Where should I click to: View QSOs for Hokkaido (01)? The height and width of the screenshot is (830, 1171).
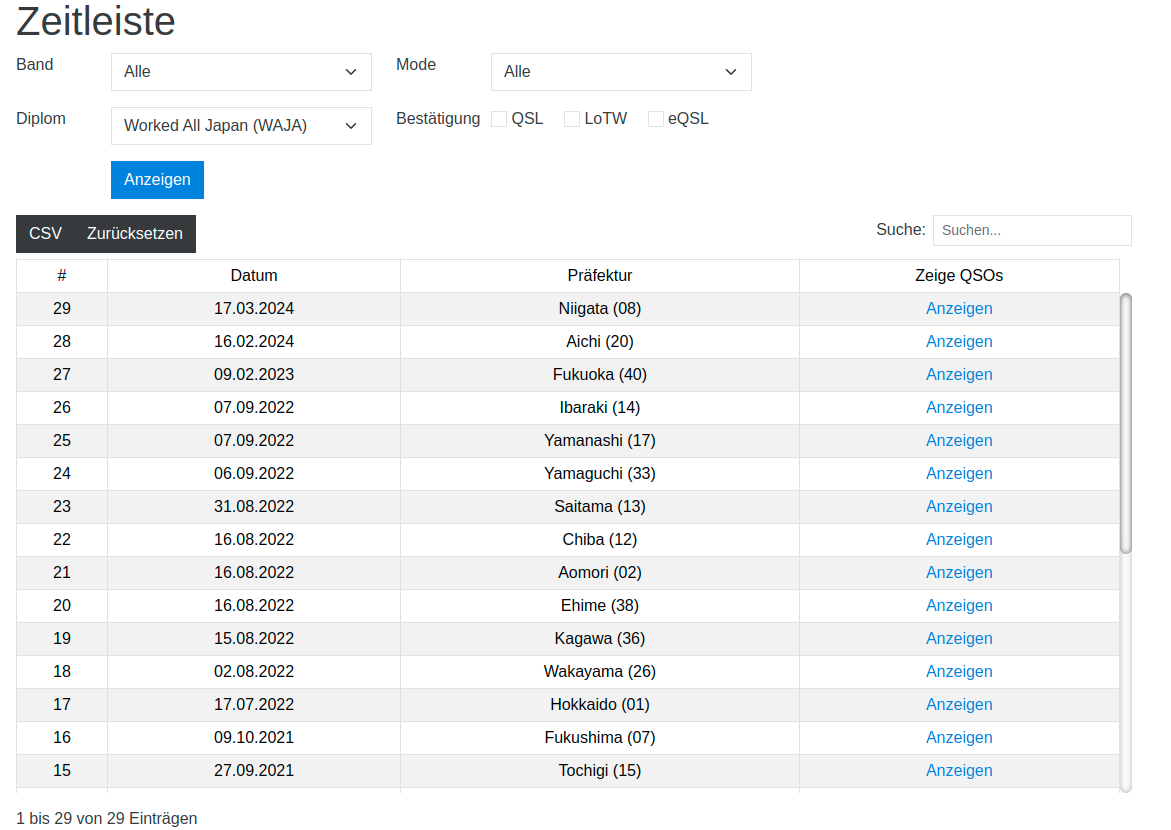[x=959, y=705]
